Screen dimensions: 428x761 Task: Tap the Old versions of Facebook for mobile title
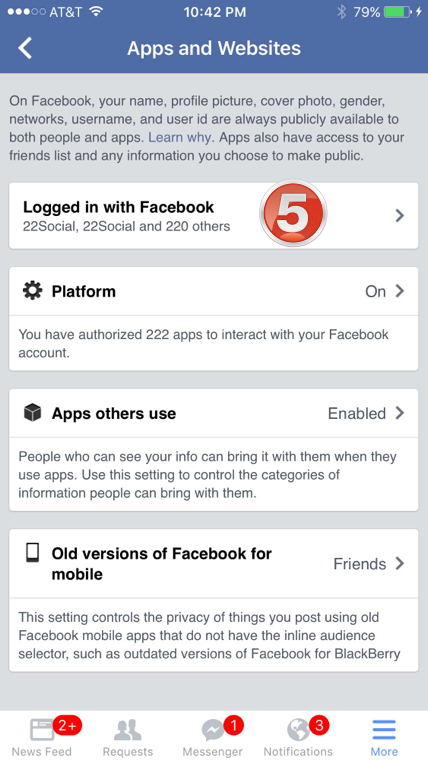tap(162, 564)
